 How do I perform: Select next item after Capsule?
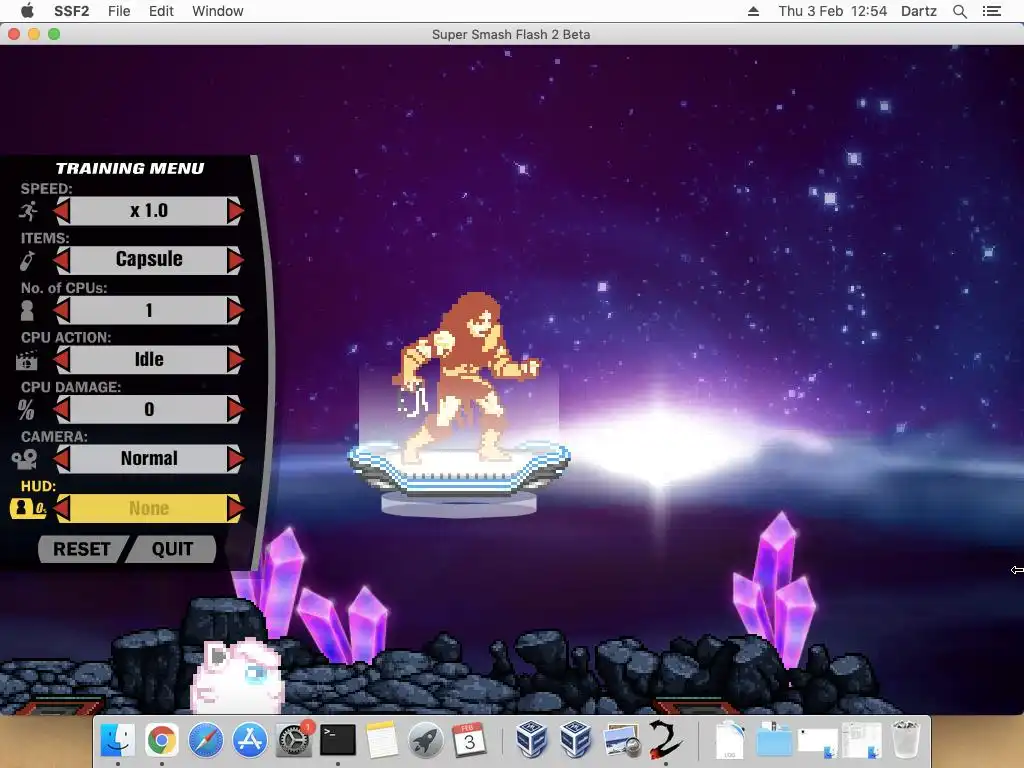point(236,260)
